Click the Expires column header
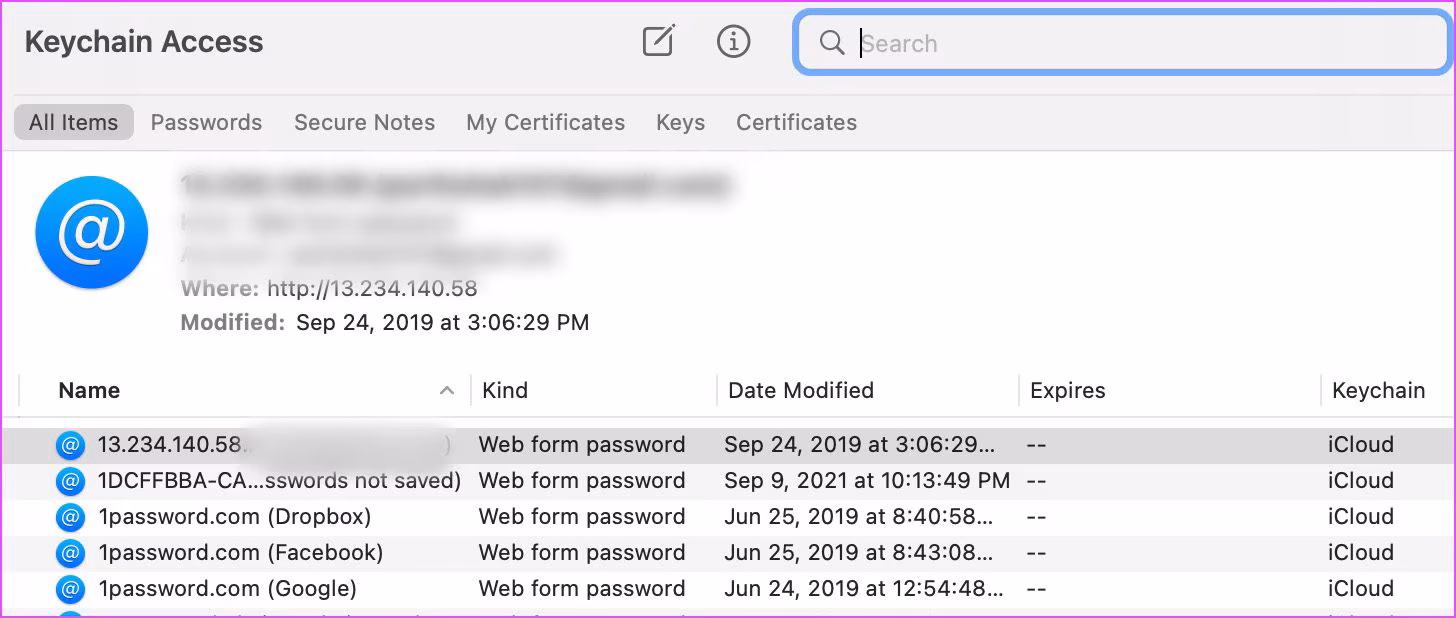Image resolution: width=1456 pixels, height=618 pixels. coord(1067,391)
